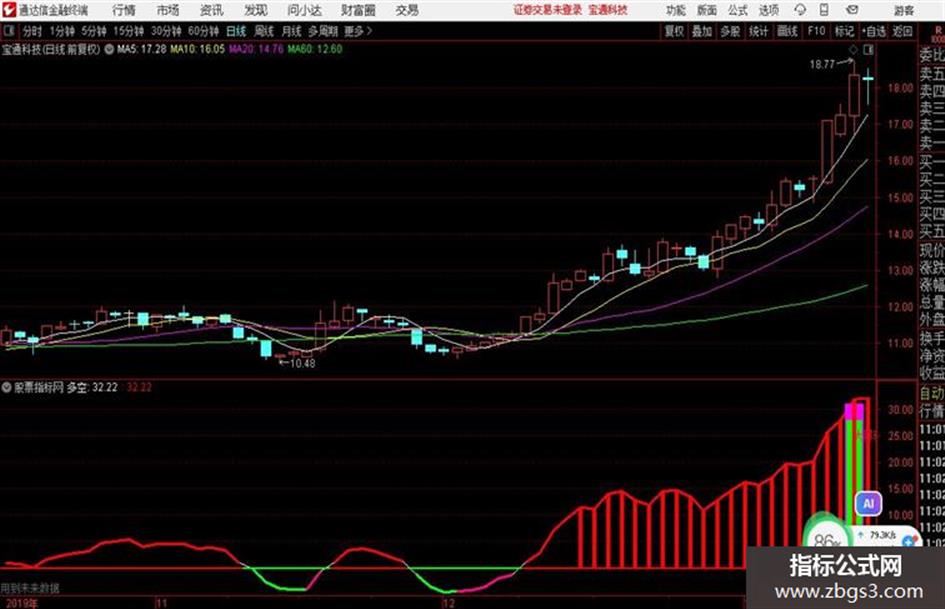Click the 多股 multi-stock button

coord(730,31)
